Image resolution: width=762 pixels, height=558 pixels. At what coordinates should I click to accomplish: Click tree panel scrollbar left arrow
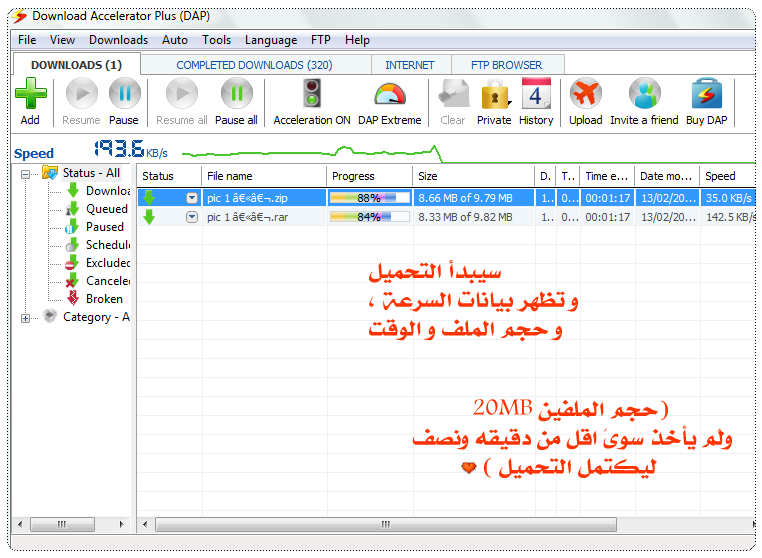pyautogui.click(x=20, y=524)
